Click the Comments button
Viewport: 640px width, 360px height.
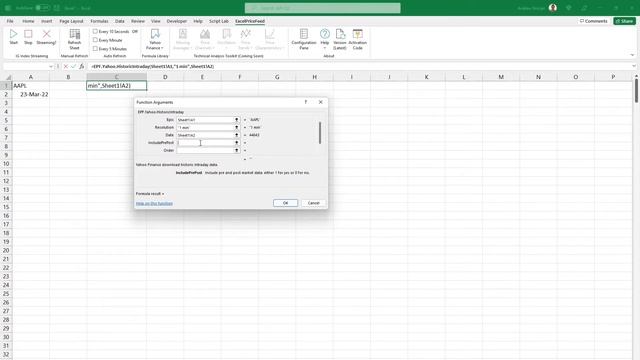594,21
